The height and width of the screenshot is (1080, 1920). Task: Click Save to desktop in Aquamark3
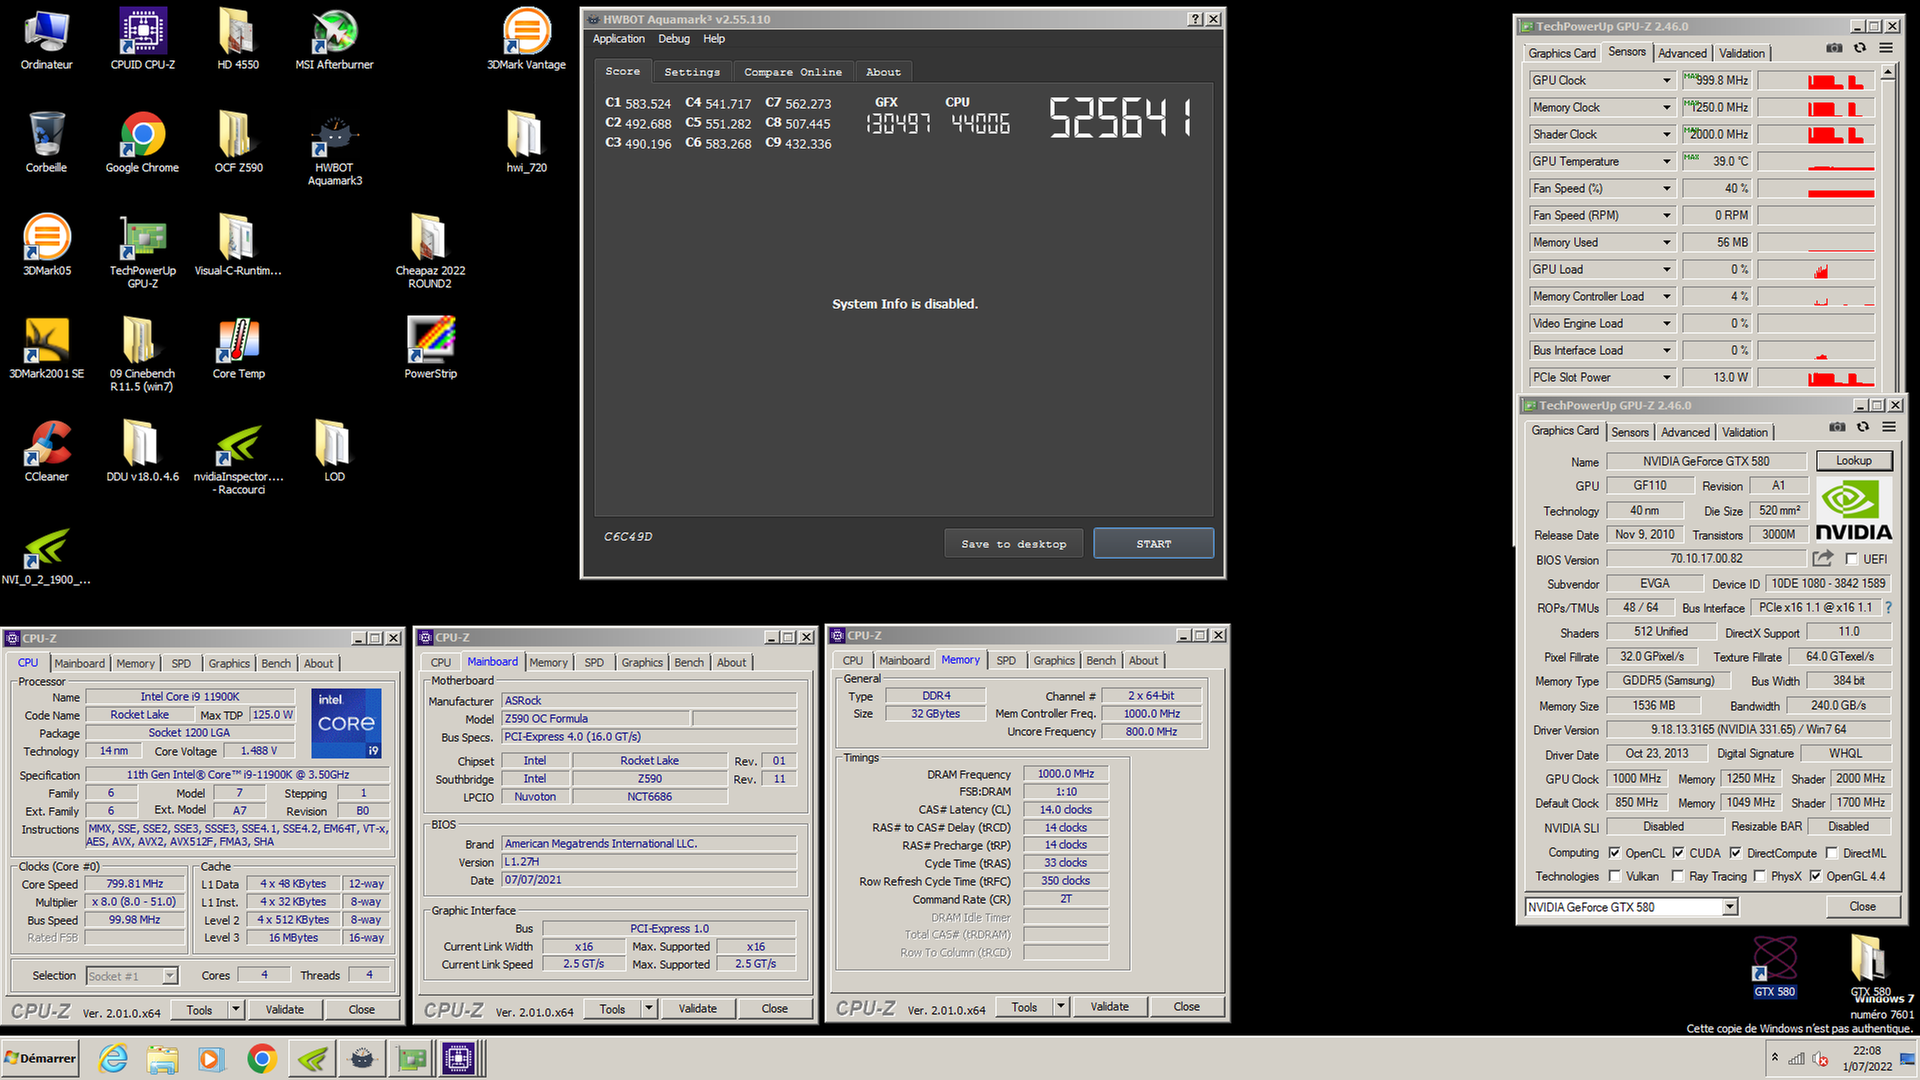click(1013, 544)
